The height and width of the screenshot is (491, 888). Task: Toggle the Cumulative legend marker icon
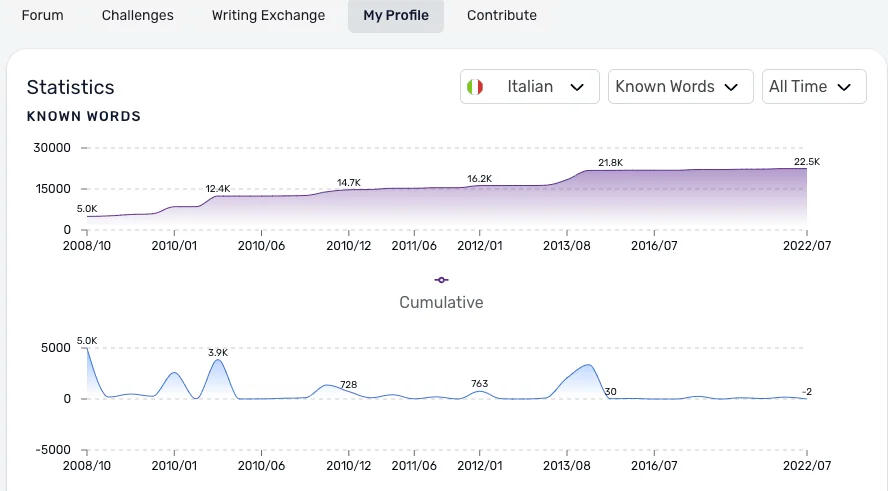tap(441, 280)
